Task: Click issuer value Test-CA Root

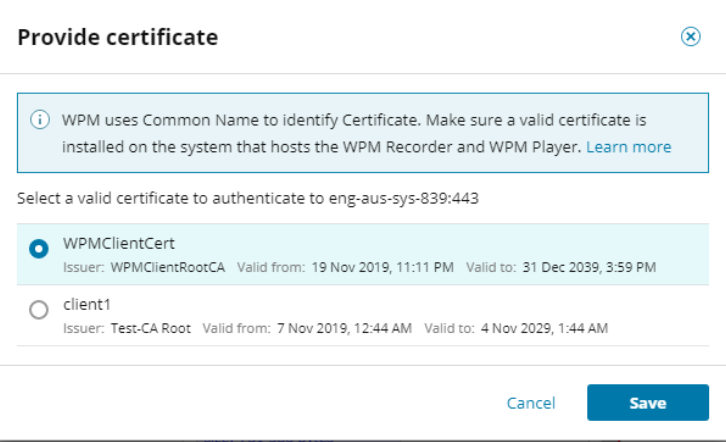Action: [150, 328]
